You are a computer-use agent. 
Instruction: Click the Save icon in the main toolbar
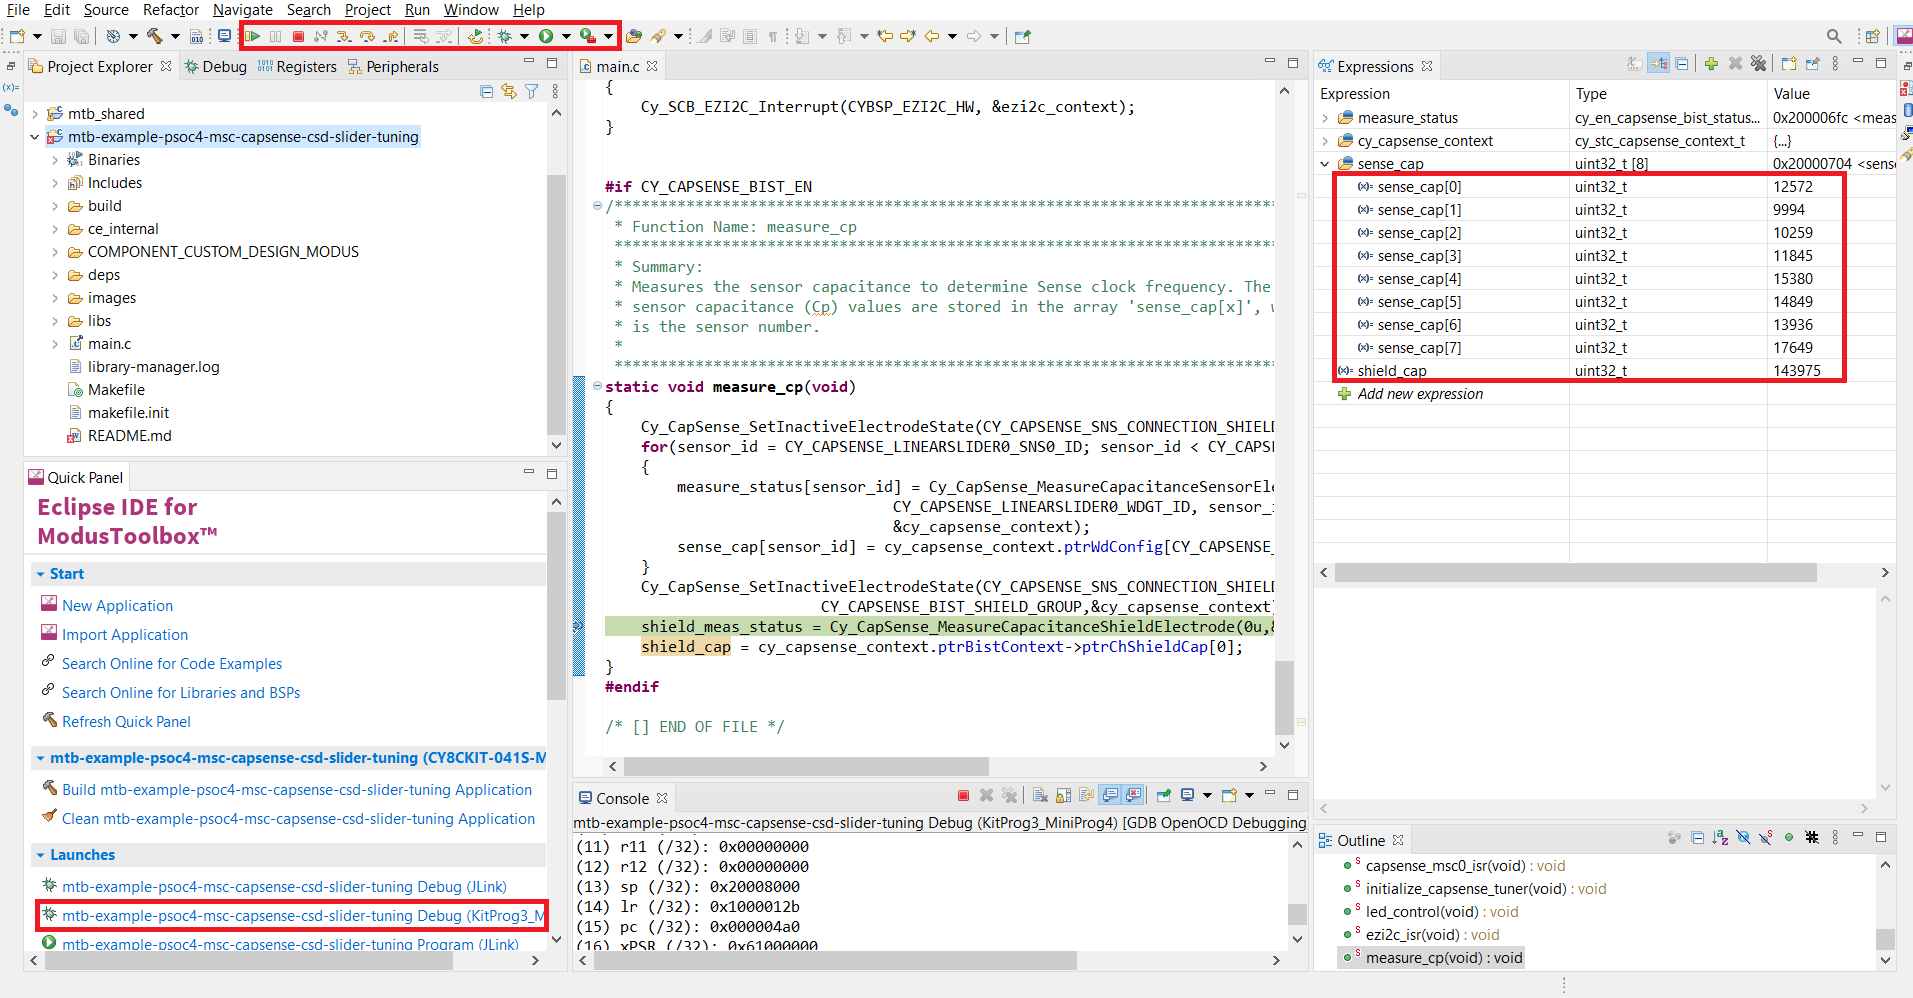[58, 37]
